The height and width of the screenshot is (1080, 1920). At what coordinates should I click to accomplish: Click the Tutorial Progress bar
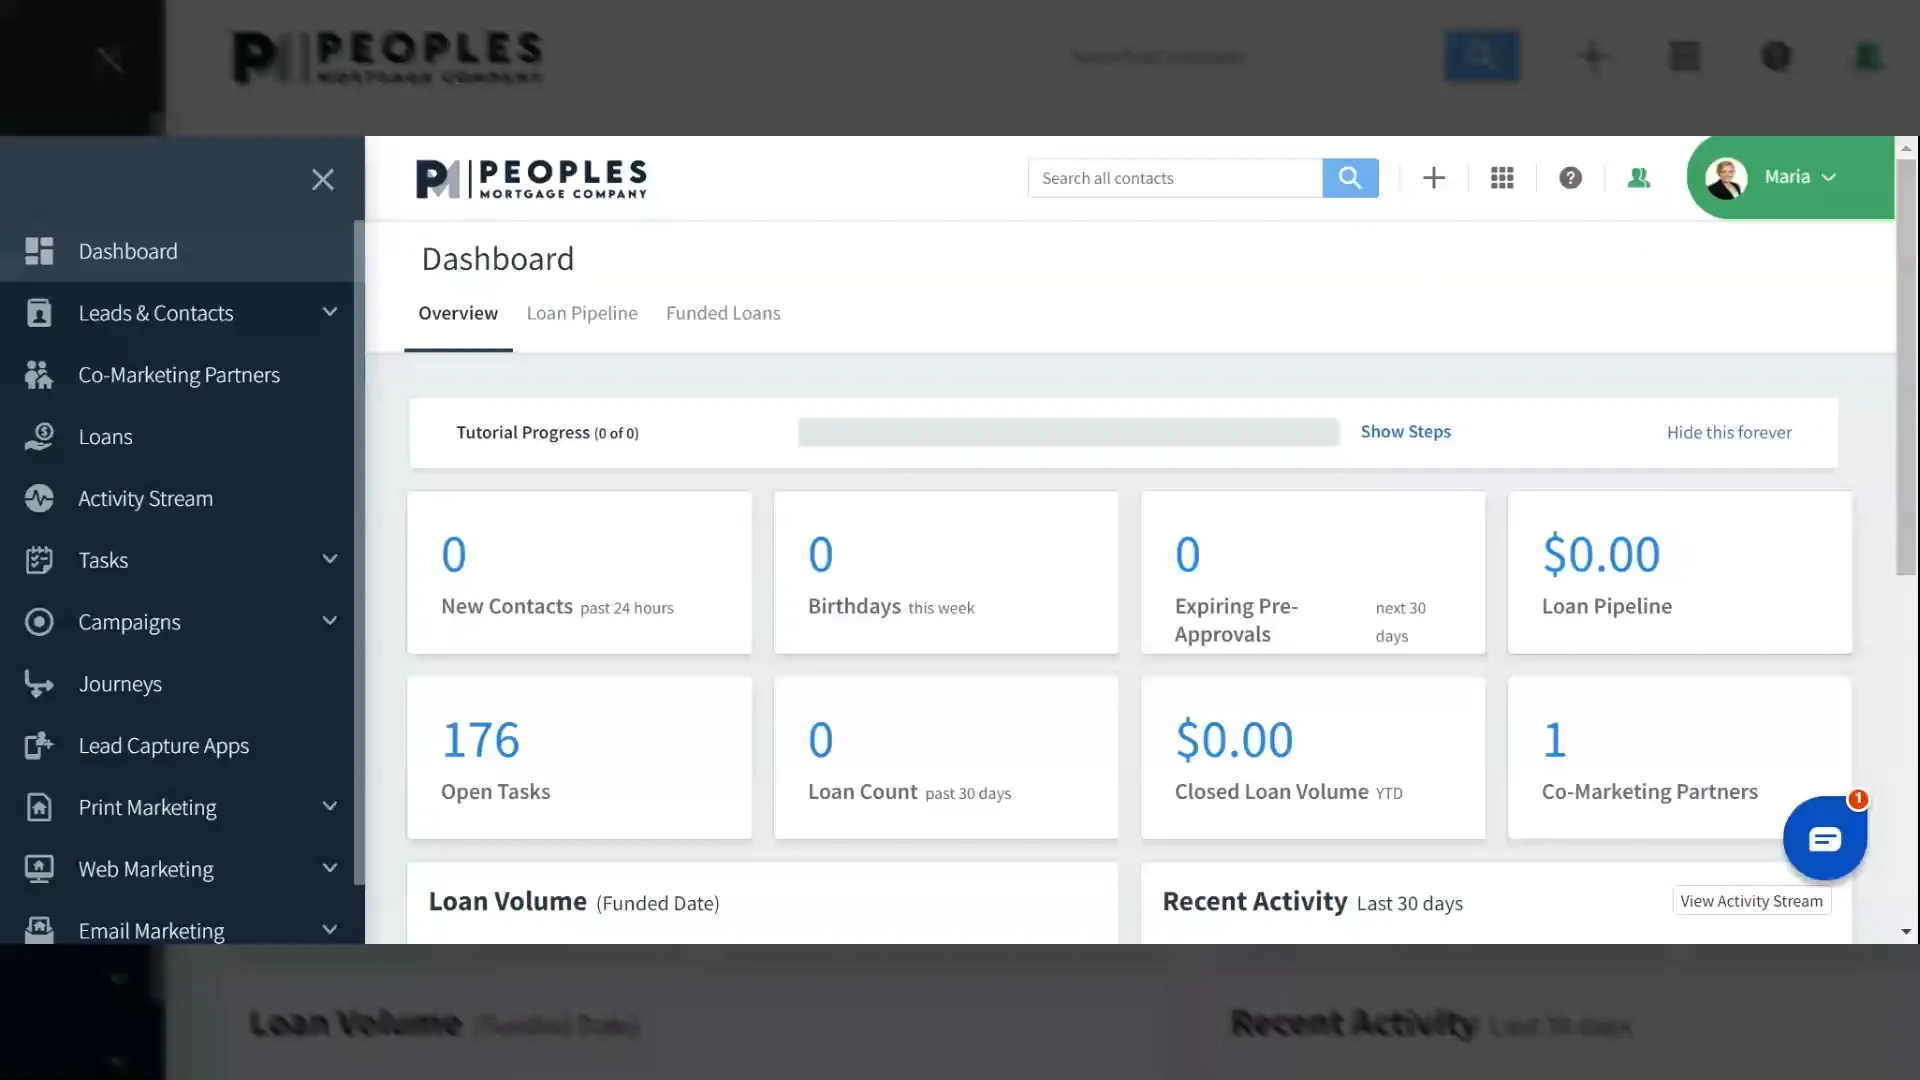pos(1068,432)
